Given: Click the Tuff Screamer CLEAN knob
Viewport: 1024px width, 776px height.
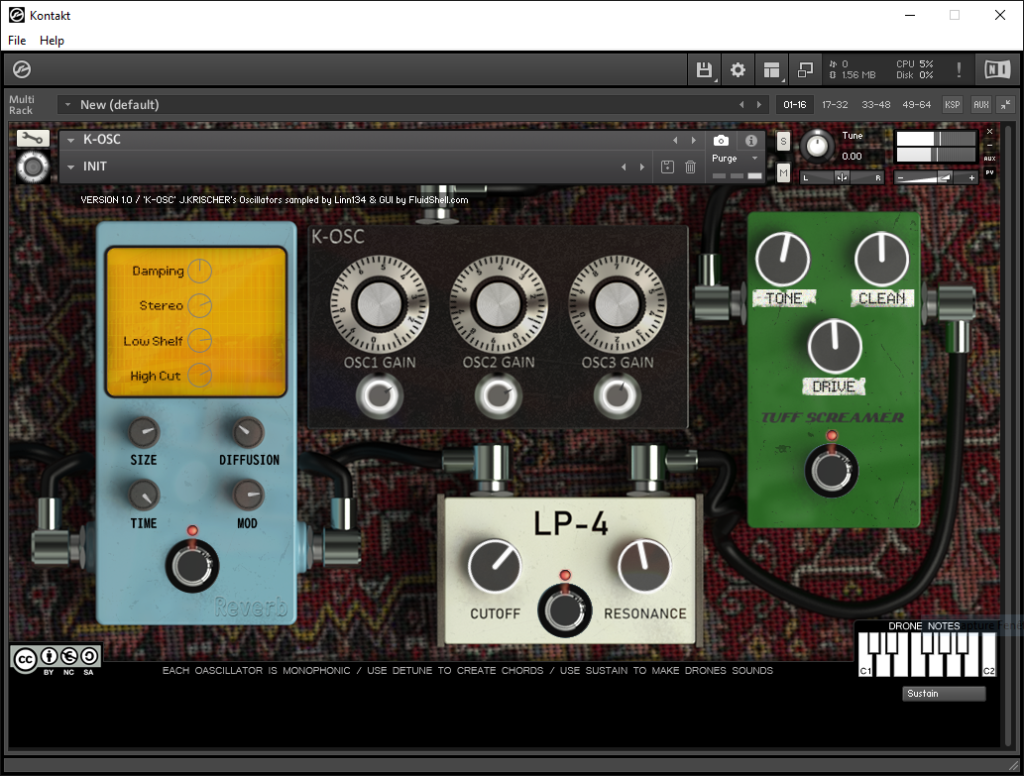Looking at the screenshot, I should pos(882,259).
